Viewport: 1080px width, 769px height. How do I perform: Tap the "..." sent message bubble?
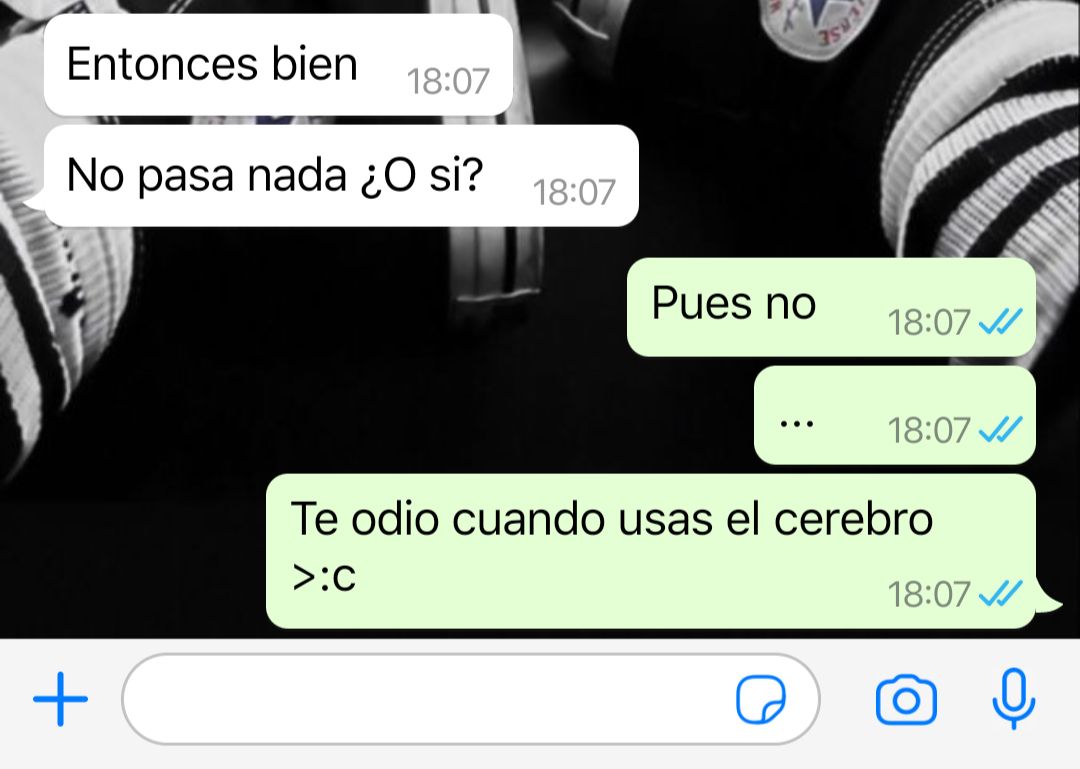pyautogui.click(x=895, y=415)
